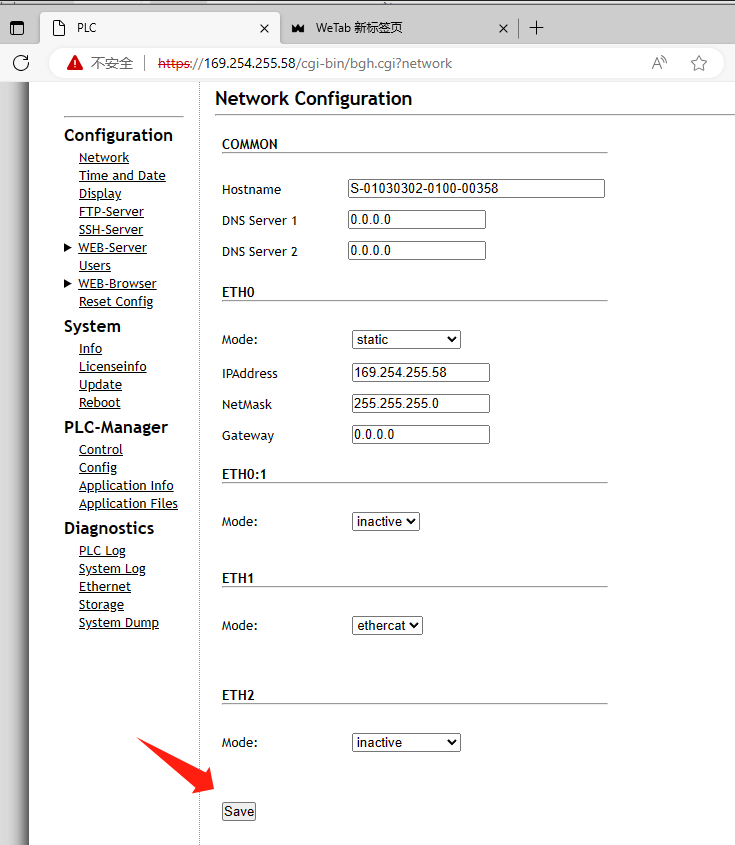735x845 pixels.
Task: Click the address bar URL
Action: (304, 63)
